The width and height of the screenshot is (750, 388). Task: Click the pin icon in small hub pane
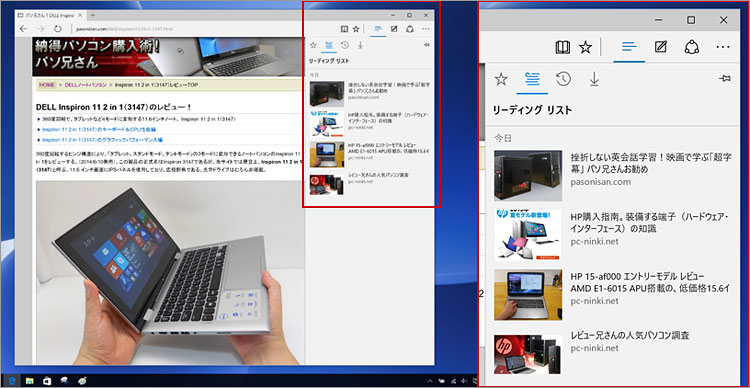pos(426,45)
